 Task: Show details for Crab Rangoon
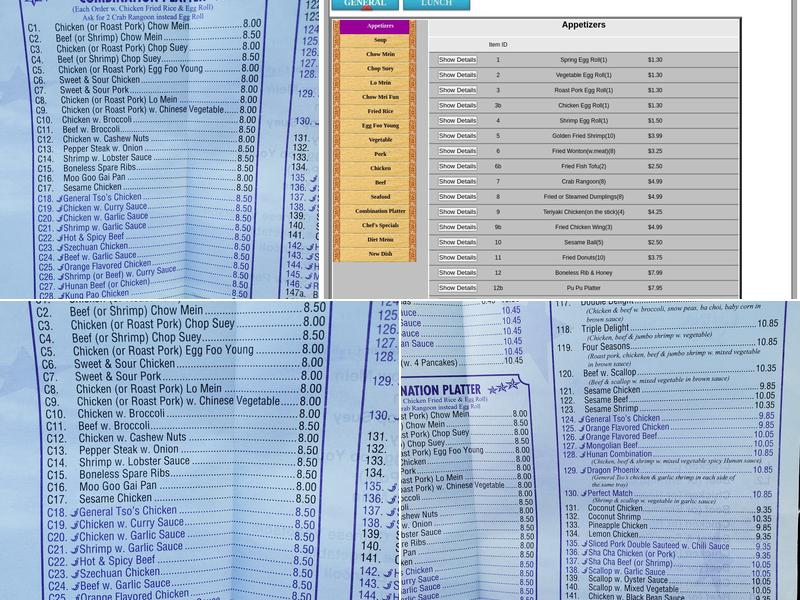[x=457, y=182]
